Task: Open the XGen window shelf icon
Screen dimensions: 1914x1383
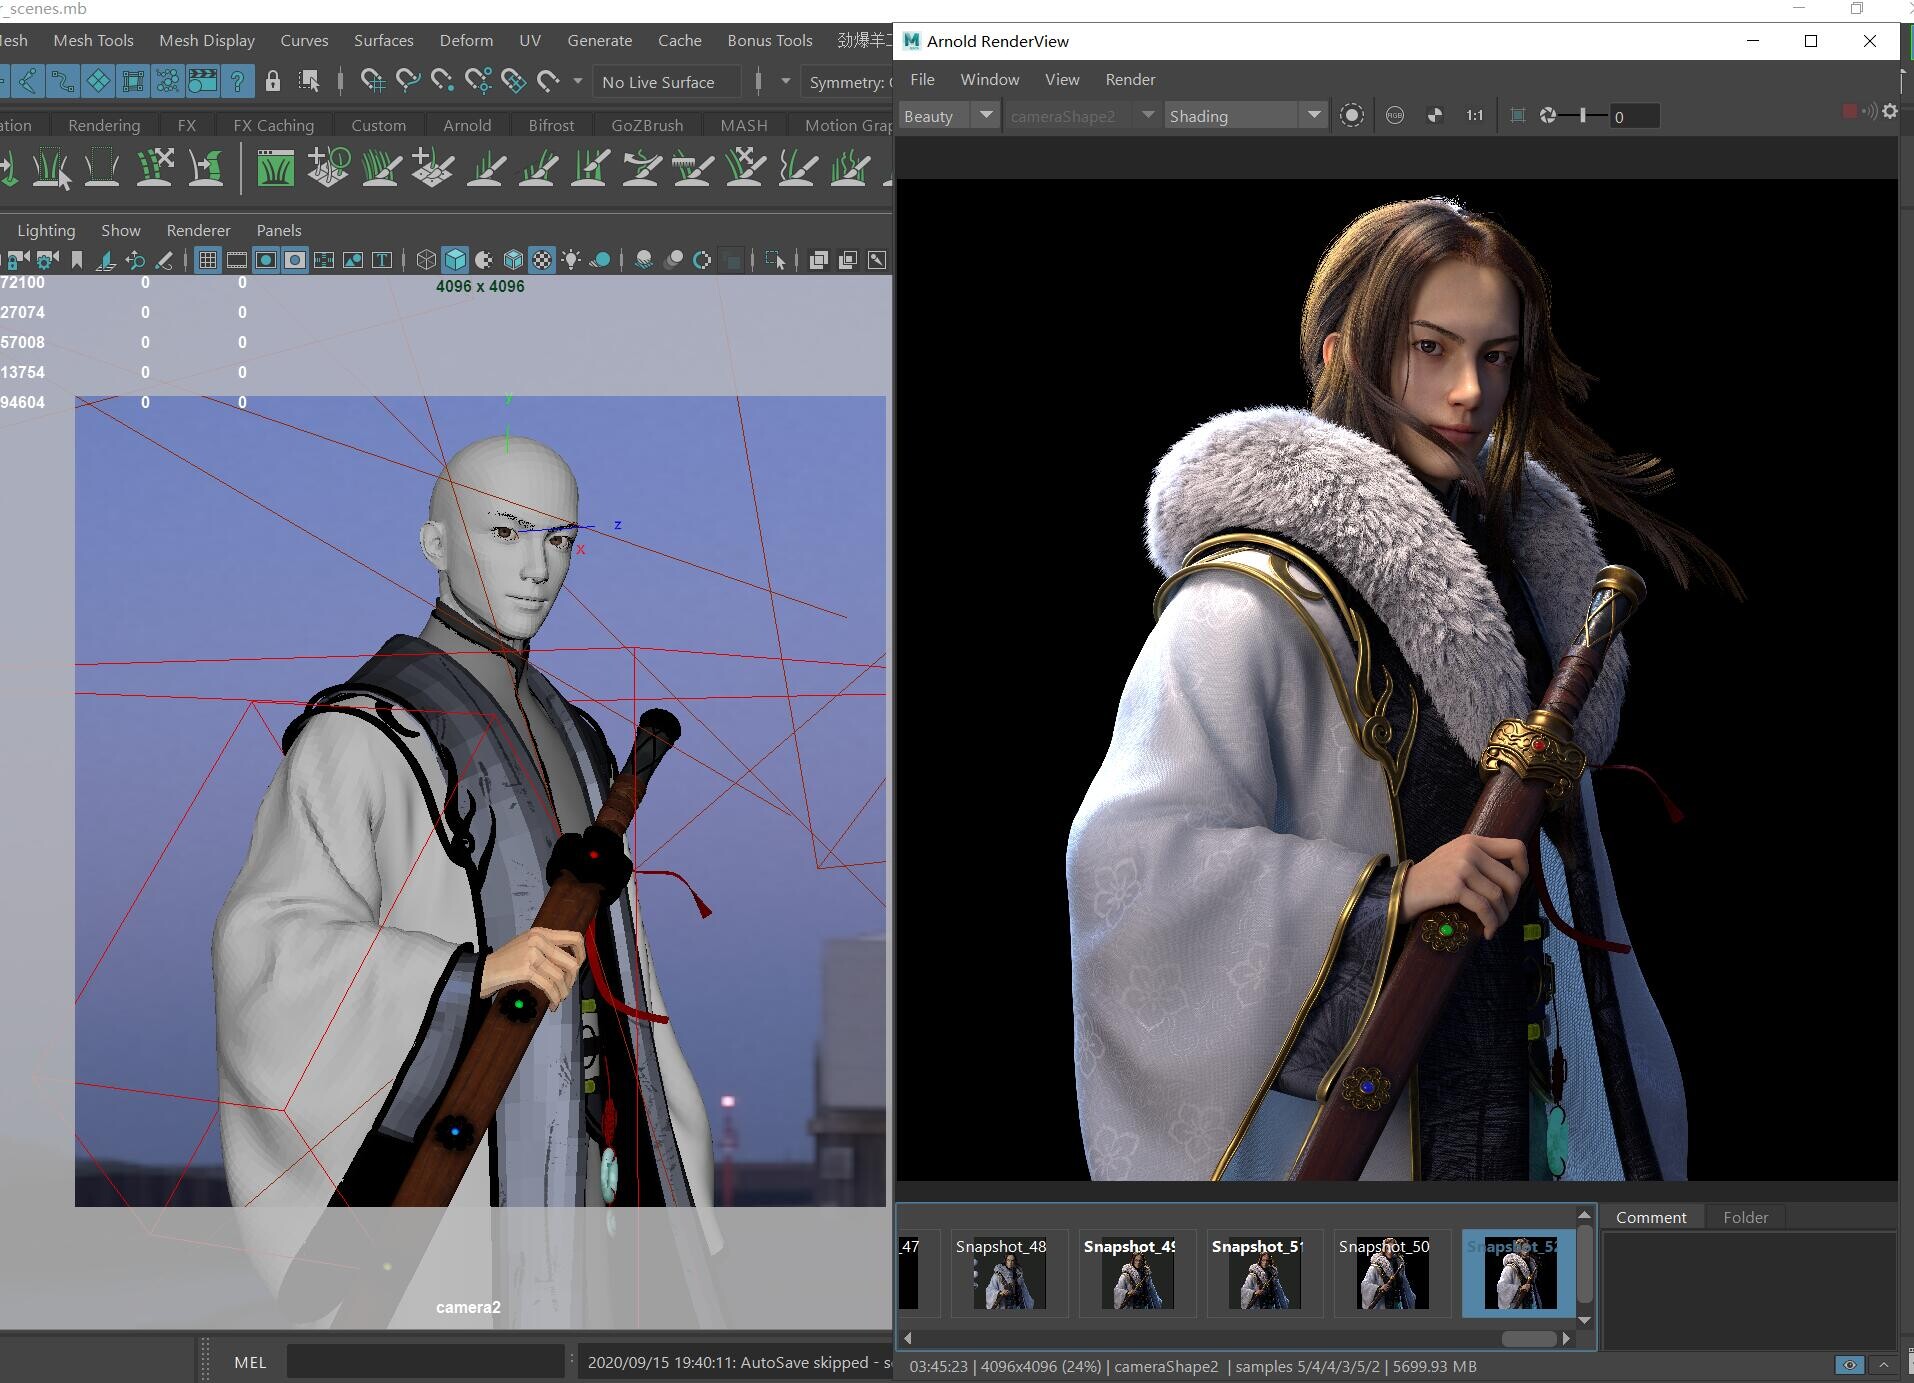Action: tap(275, 168)
